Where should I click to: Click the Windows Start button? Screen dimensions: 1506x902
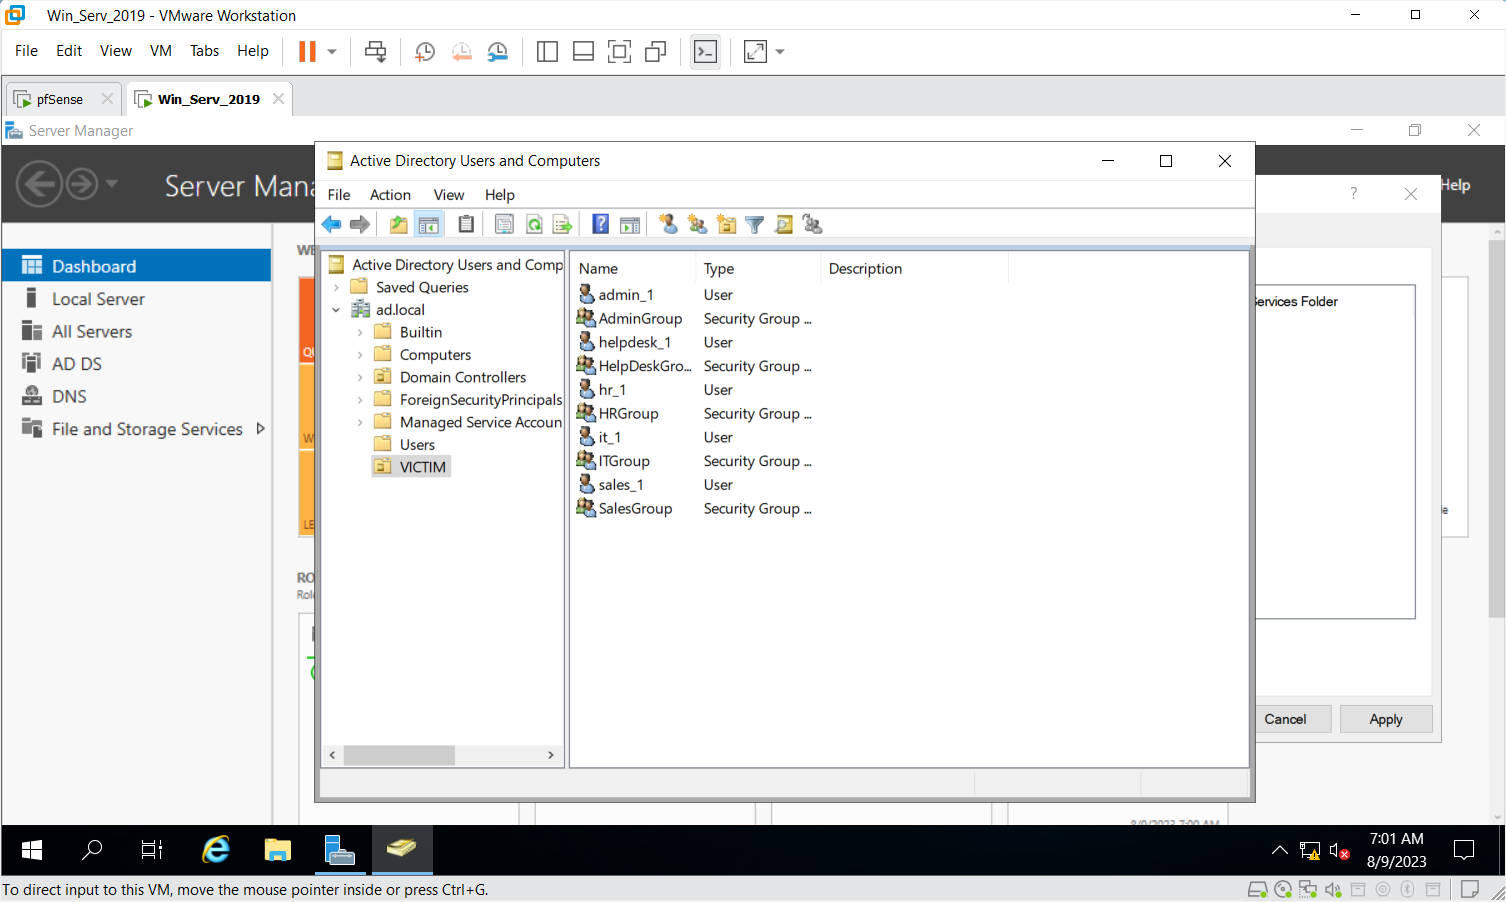pyautogui.click(x=32, y=850)
